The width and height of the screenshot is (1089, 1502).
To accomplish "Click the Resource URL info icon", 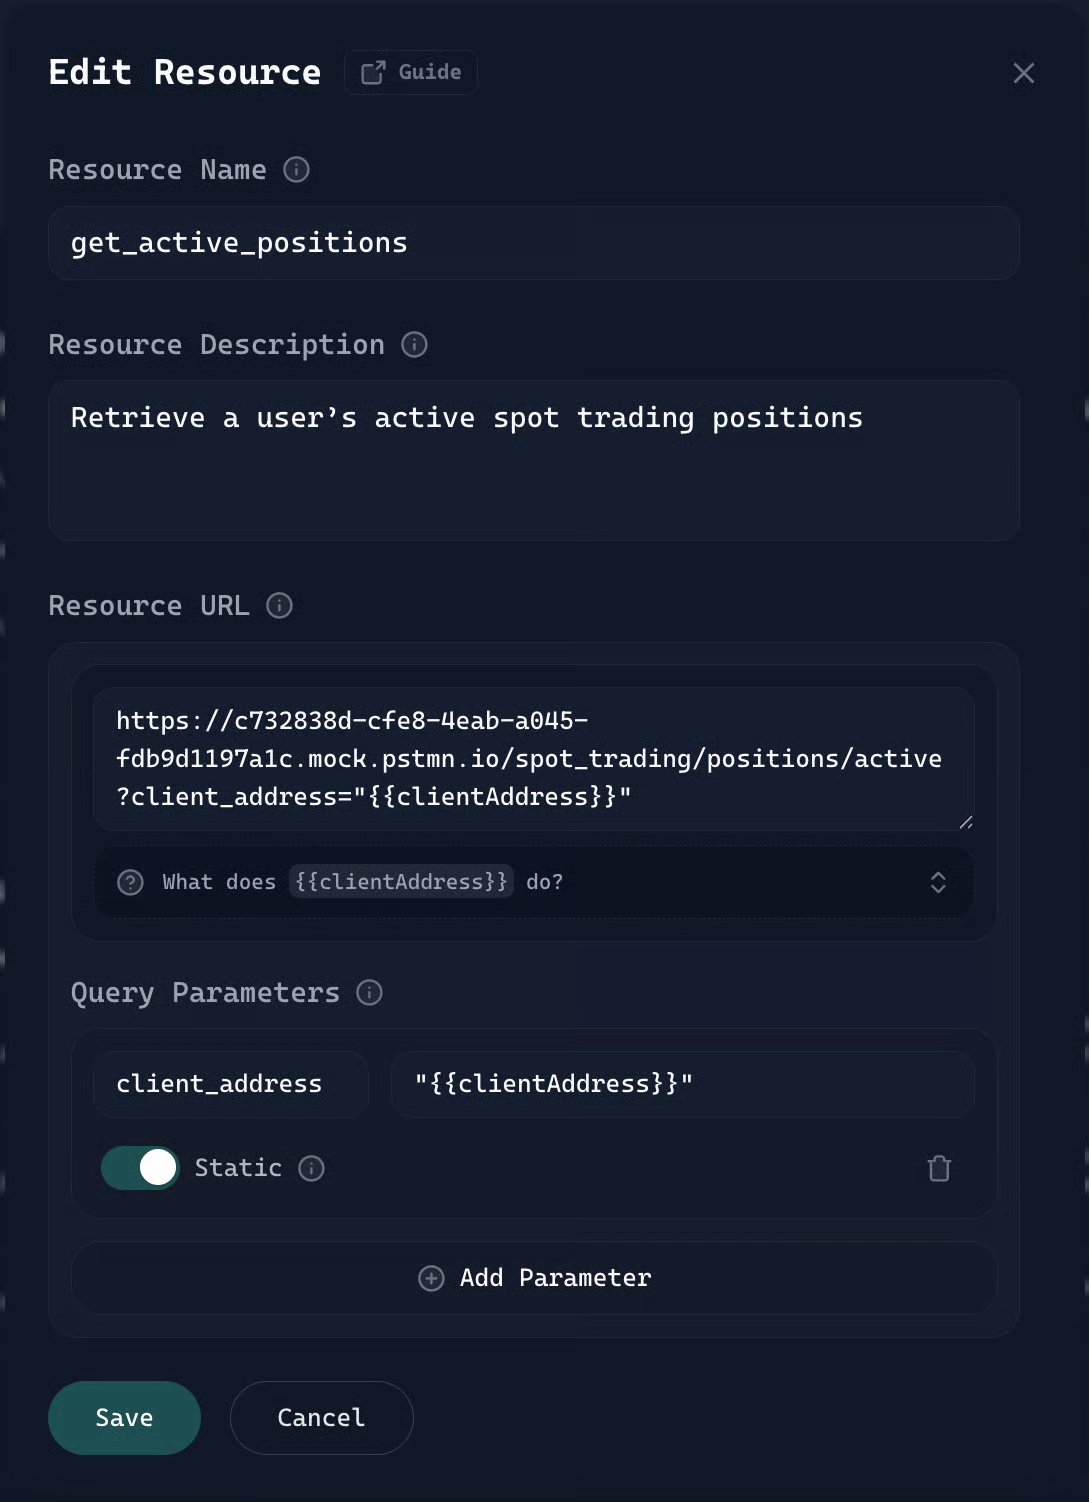I will click(x=279, y=606).
